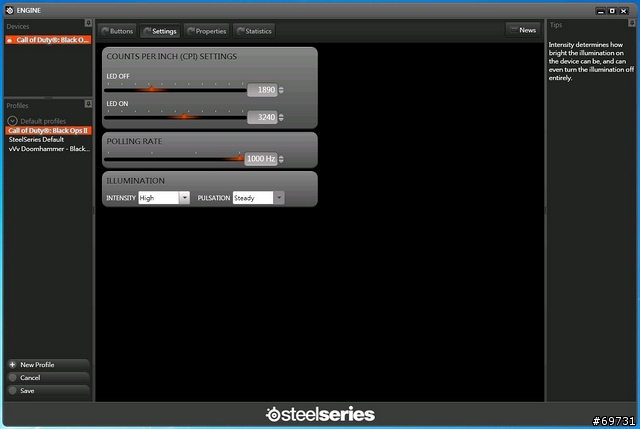Click the ENGINE title bar icon
The width and height of the screenshot is (640, 429).
pyautogui.click(x=10, y=10)
